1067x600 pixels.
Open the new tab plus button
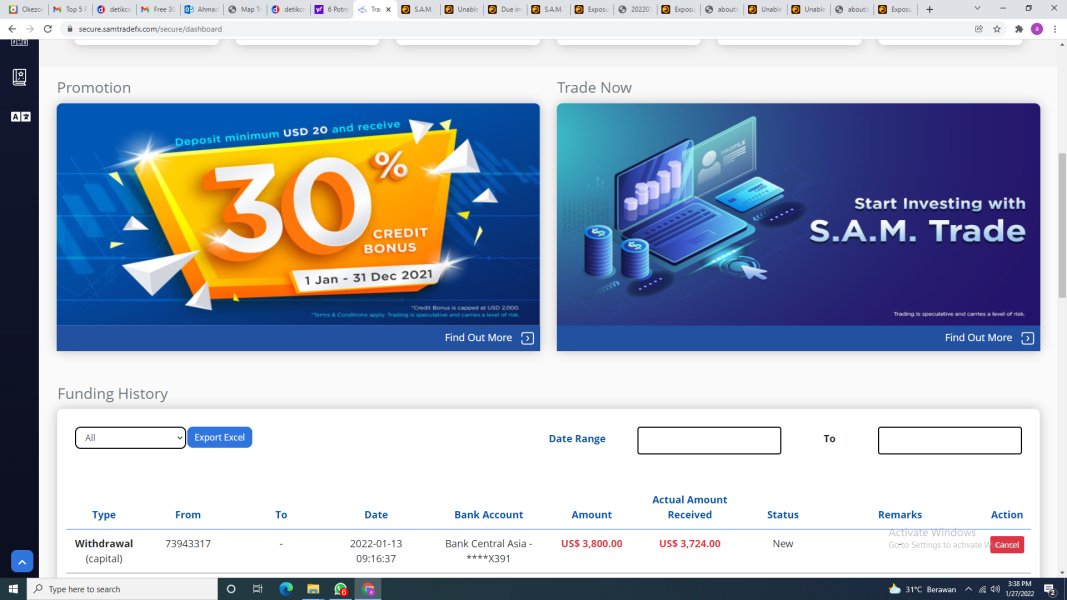point(930,10)
